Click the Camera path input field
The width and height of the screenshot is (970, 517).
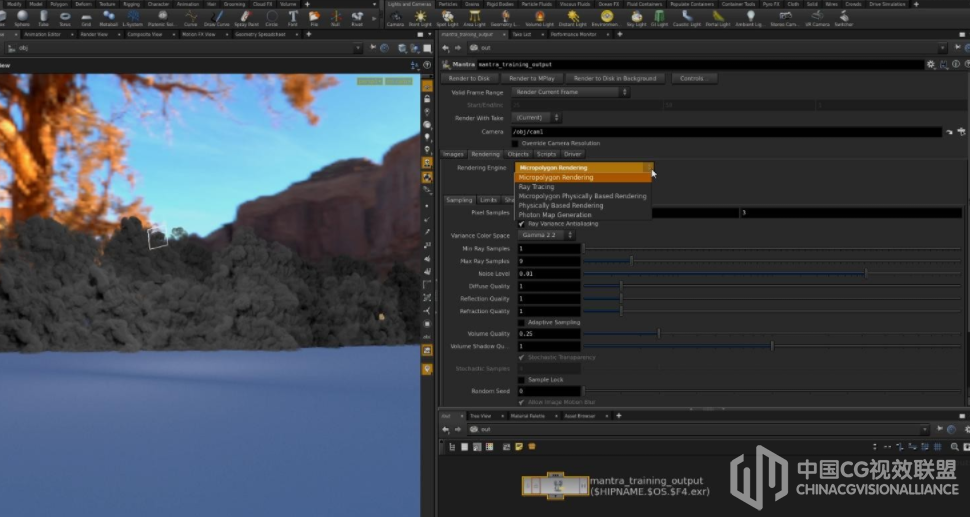pyautogui.click(x=726, y=132)
